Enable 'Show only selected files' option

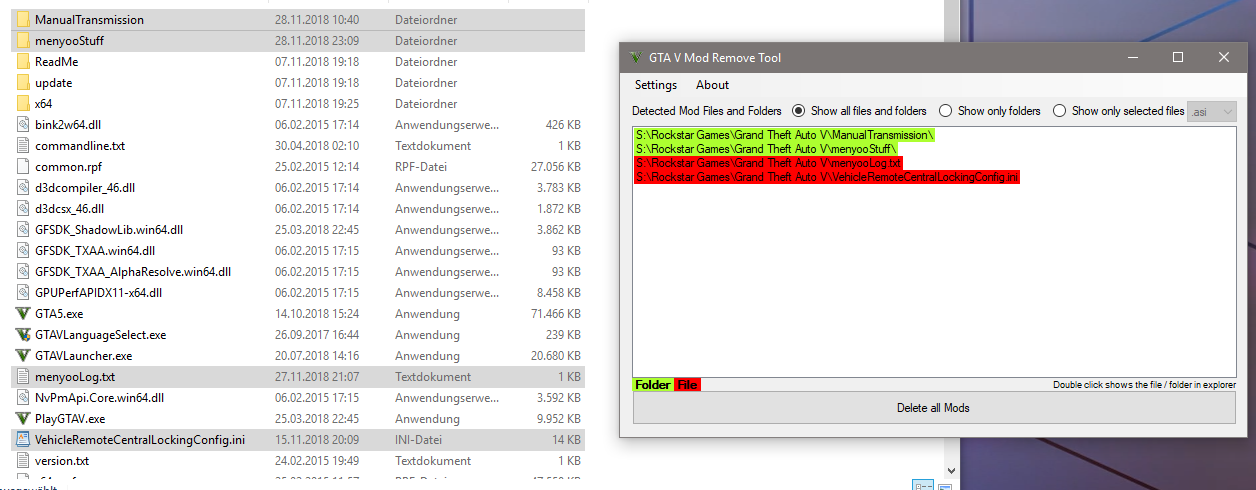point(1060,111)
